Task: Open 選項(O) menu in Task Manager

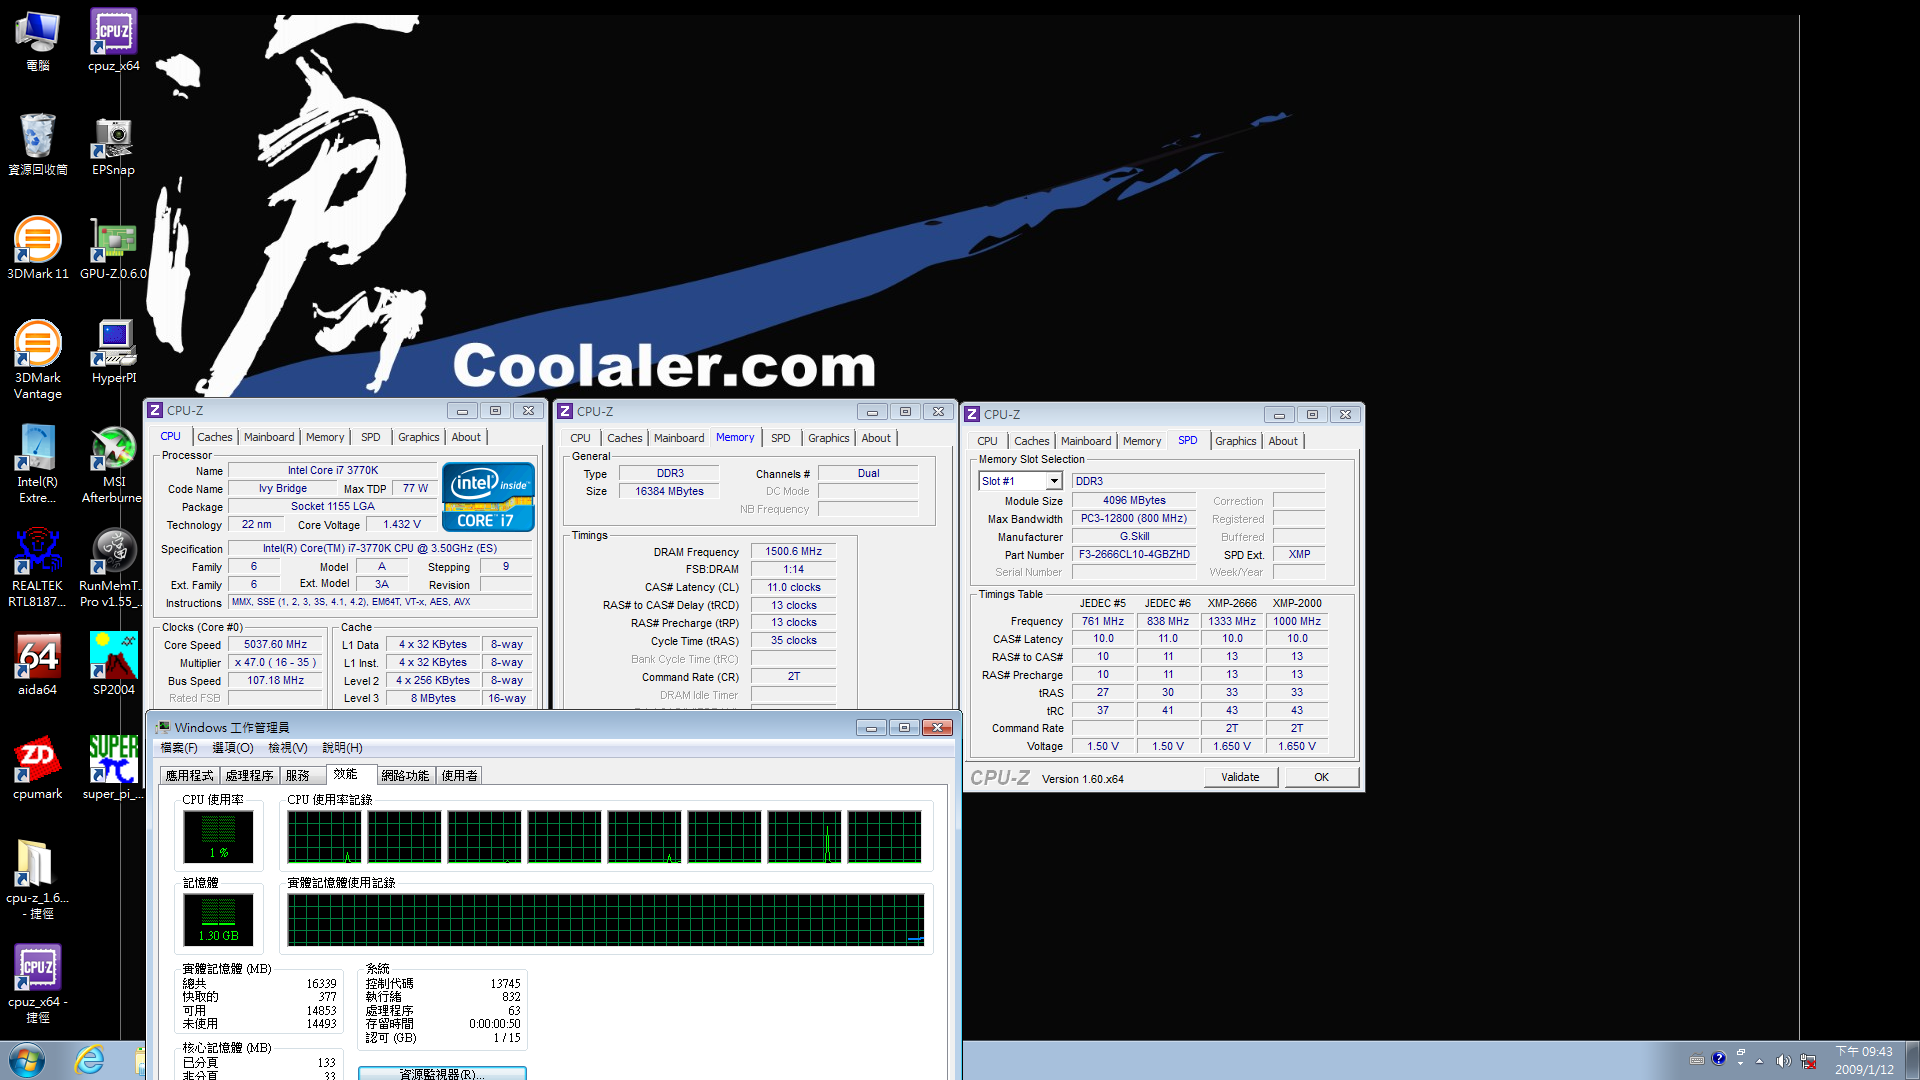Action: 233,748
